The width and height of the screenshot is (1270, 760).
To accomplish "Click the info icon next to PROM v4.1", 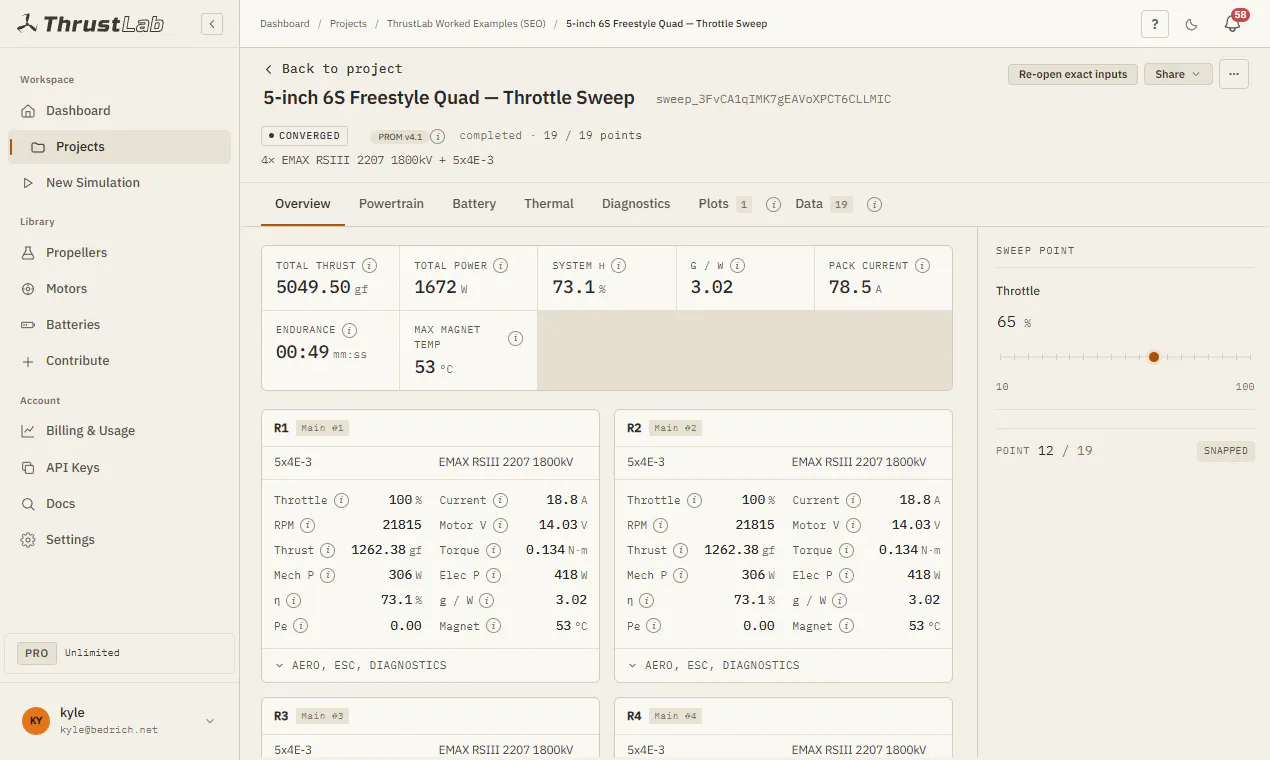I will [x=437, y=136].
